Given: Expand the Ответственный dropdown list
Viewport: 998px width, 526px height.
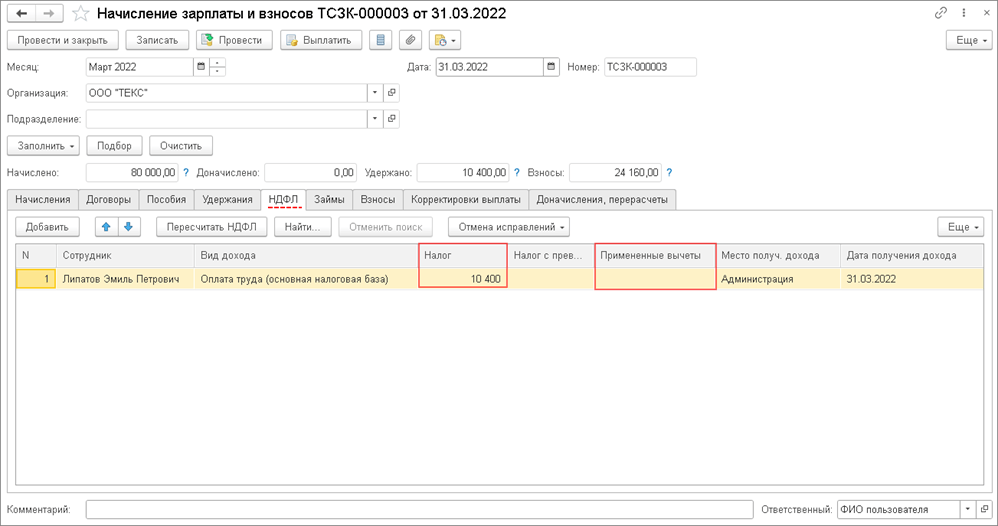Looking at the screenshot, I should pos(967,509).
